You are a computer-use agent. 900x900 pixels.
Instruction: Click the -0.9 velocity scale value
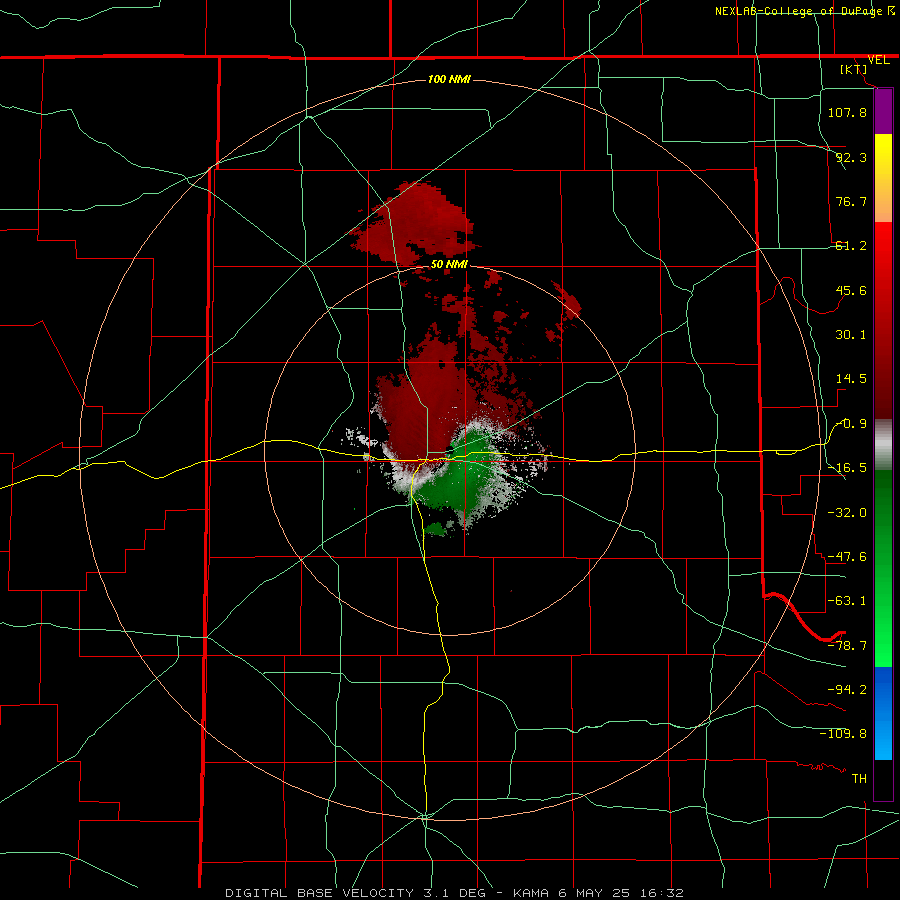pos(851,424)
